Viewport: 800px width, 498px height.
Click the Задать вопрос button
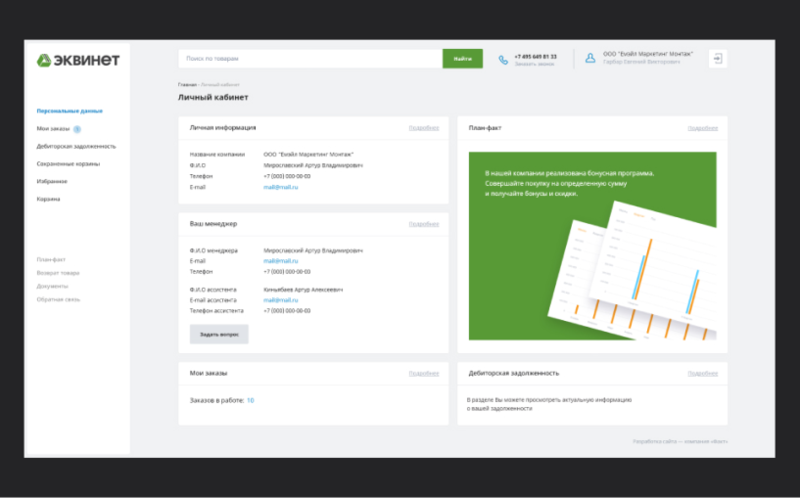click(219, 334)
